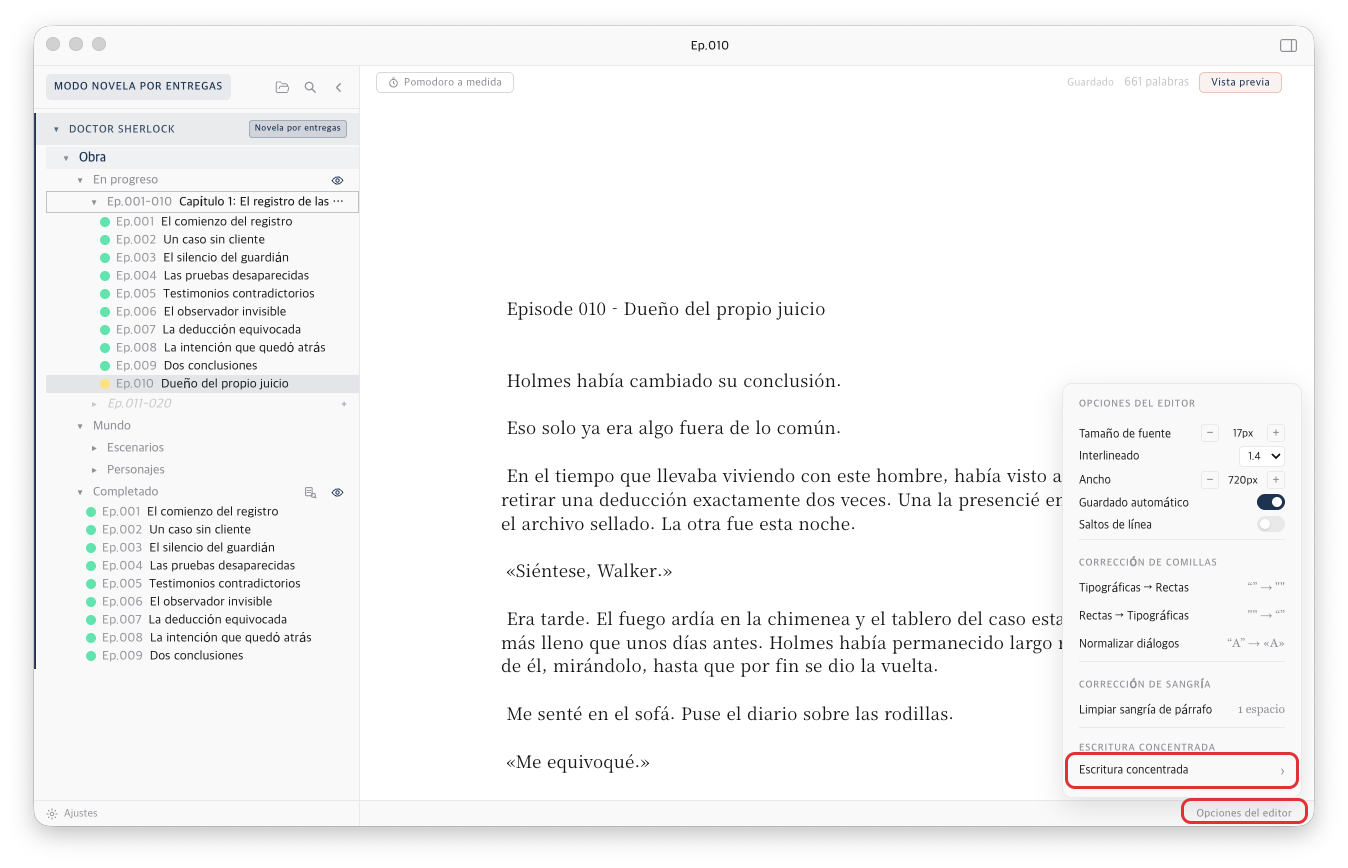Increase Tamaño de fuente with plus button
Image resolution: width=1348 pixels, height=868 pixels.
[x=1276, y=433]
